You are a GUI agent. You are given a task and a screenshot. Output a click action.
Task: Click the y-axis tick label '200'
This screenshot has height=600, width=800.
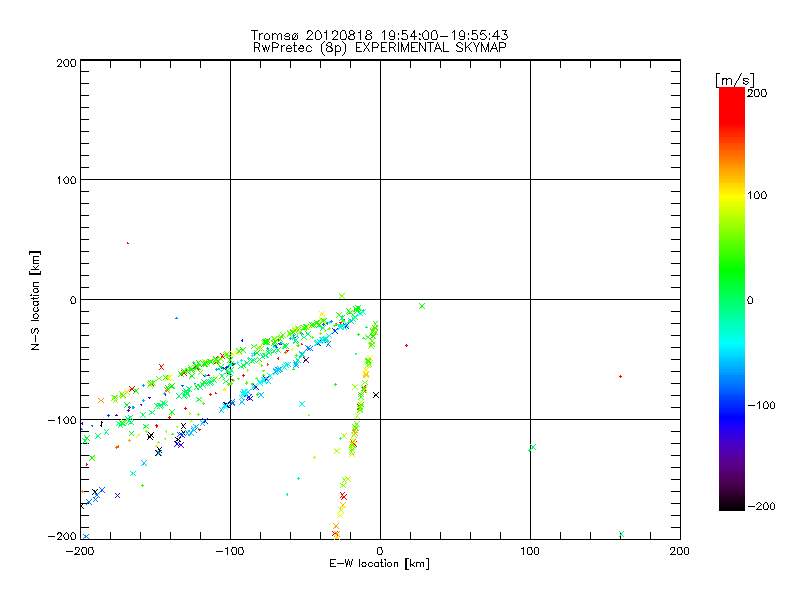(x=66, y=63)
